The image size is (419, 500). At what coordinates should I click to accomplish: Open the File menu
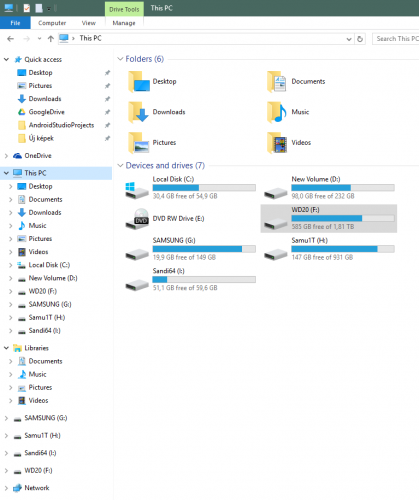[x=15, y=23]
